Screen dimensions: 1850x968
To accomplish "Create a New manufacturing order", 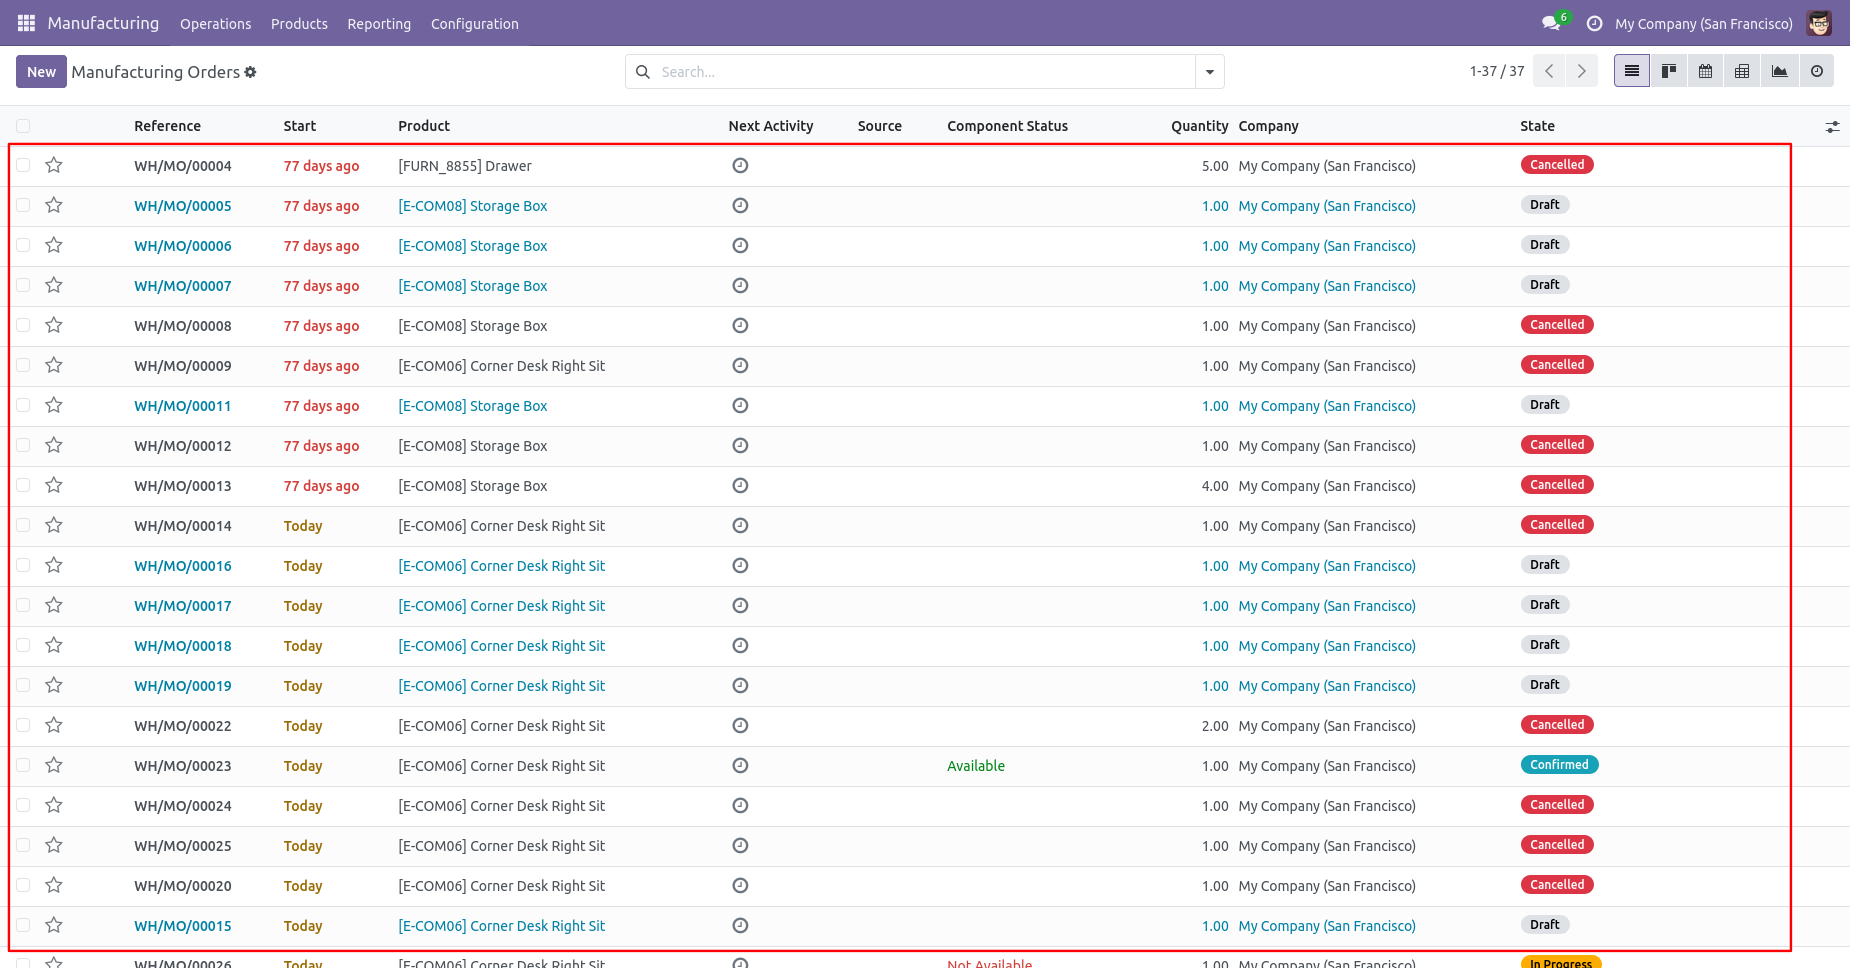I will coord(41,72).
